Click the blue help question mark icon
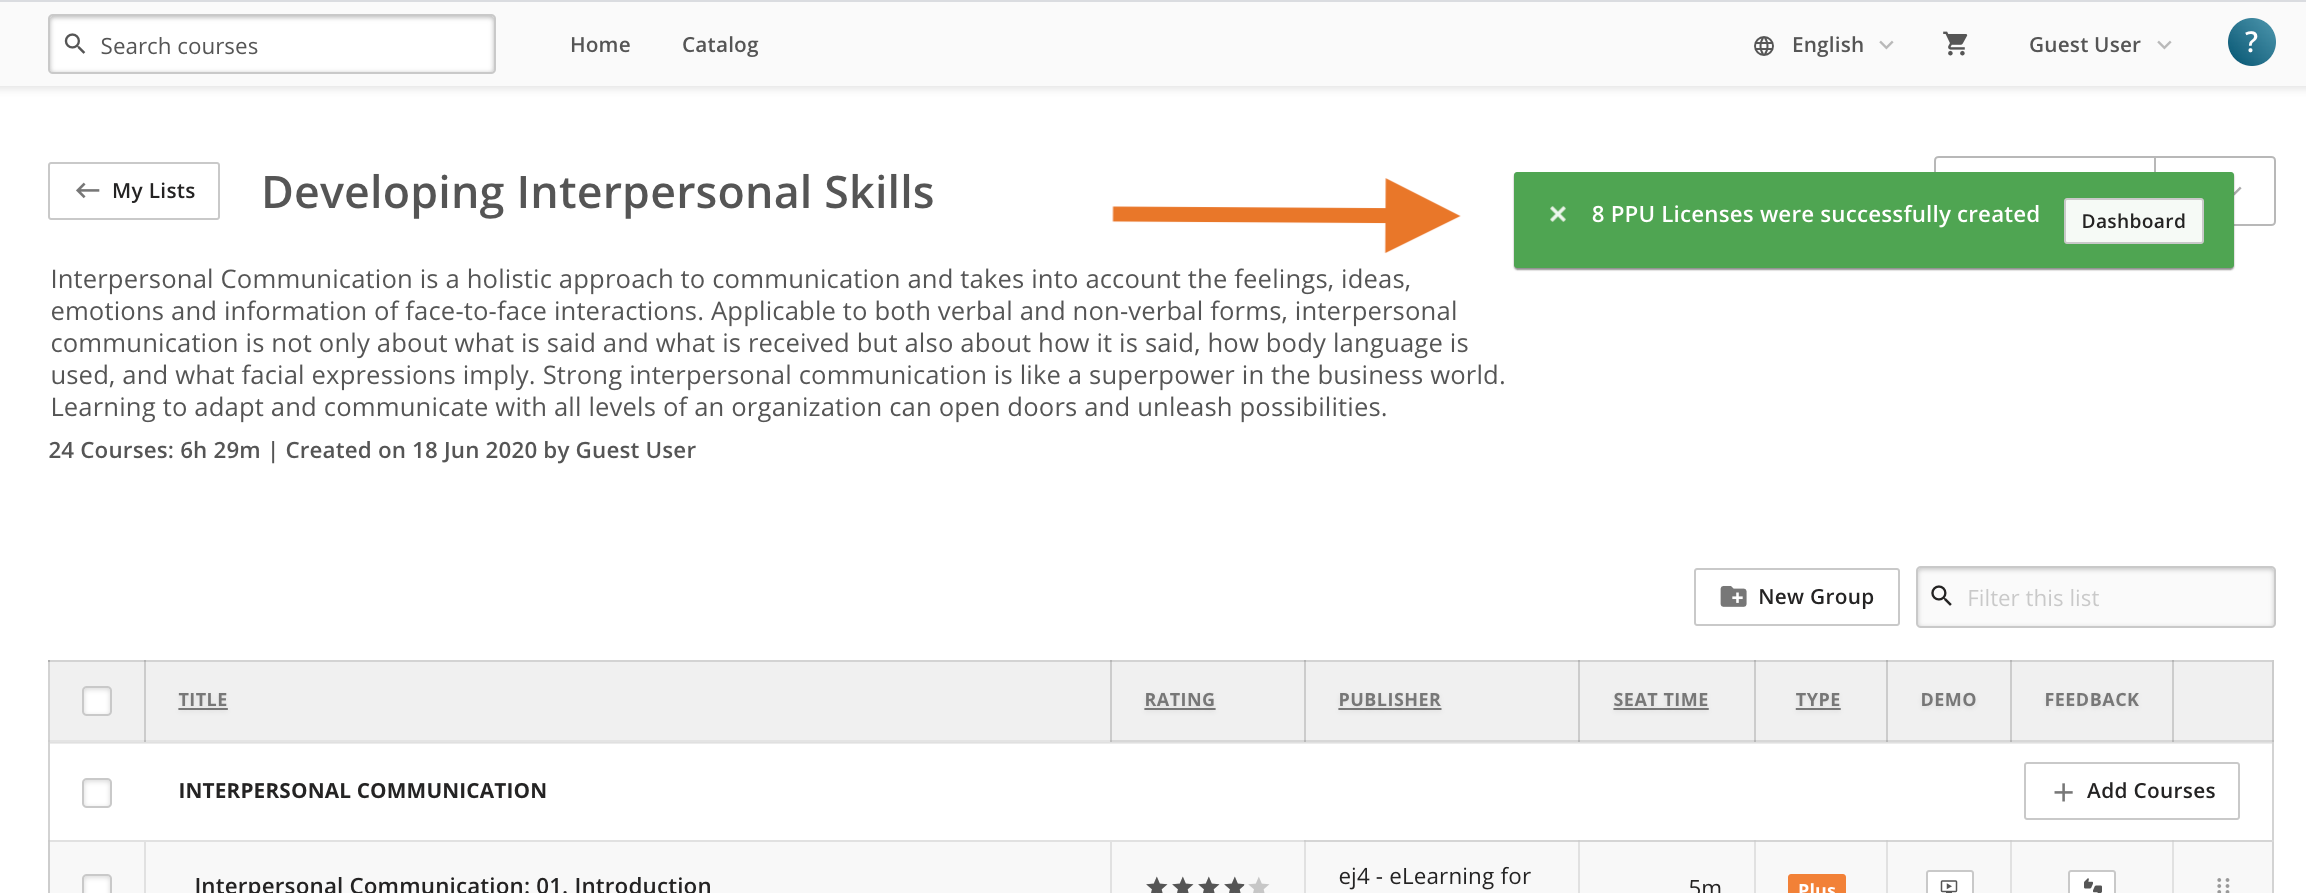This screenshot has height=893, width=2306. pos(2251,43)
